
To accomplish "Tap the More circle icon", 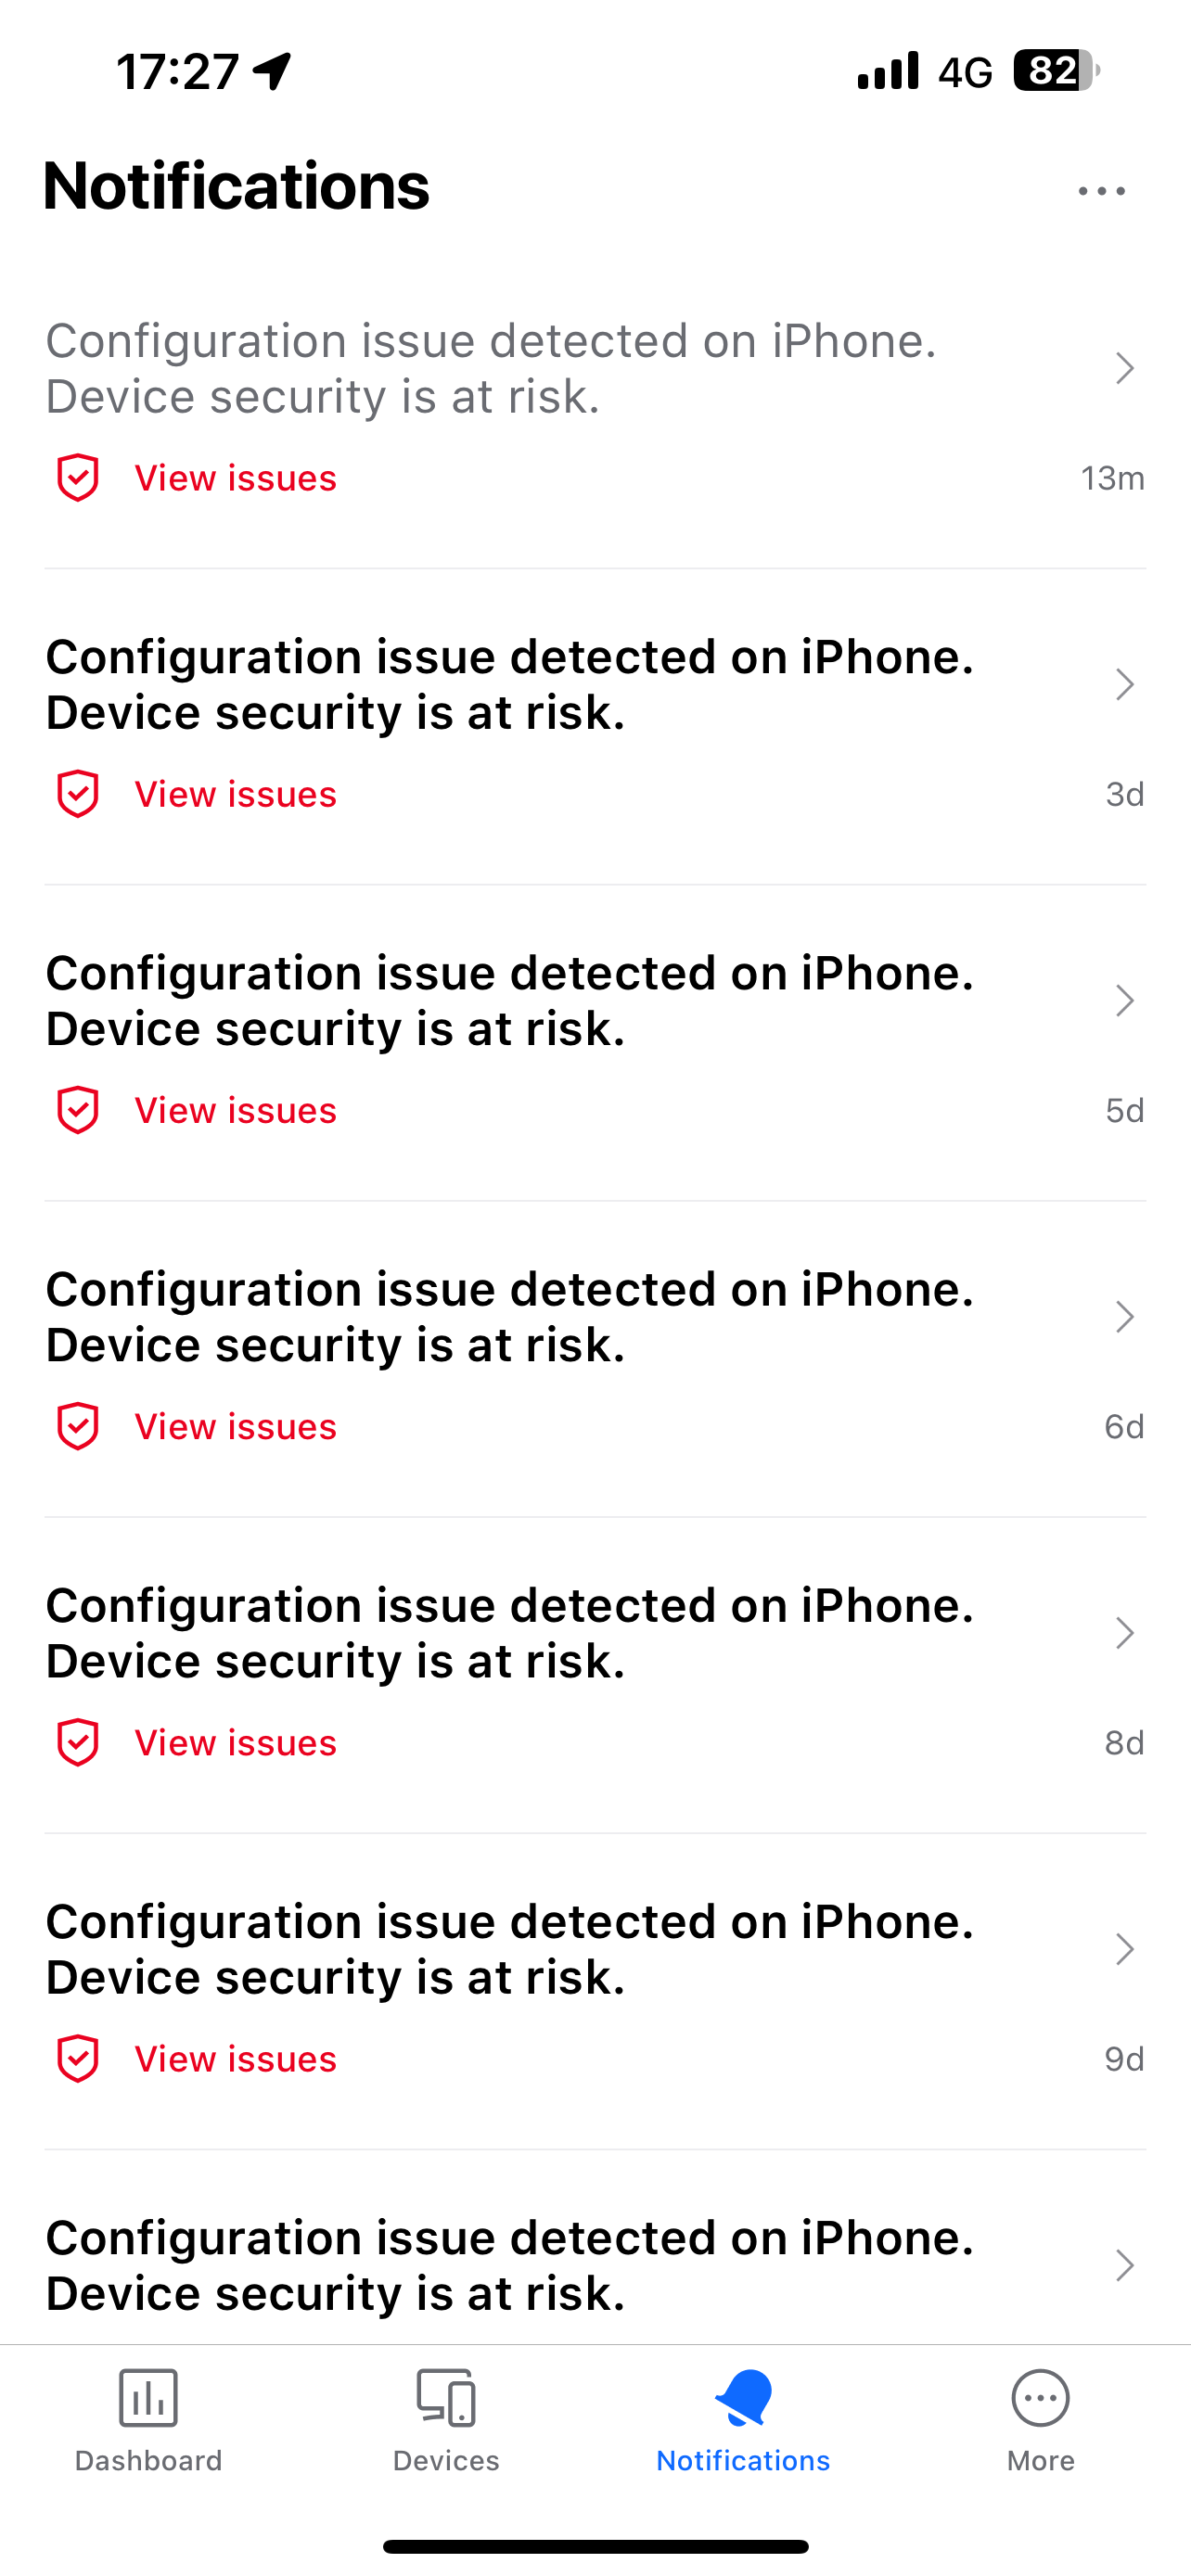I will click(x=1040, y=2397).
